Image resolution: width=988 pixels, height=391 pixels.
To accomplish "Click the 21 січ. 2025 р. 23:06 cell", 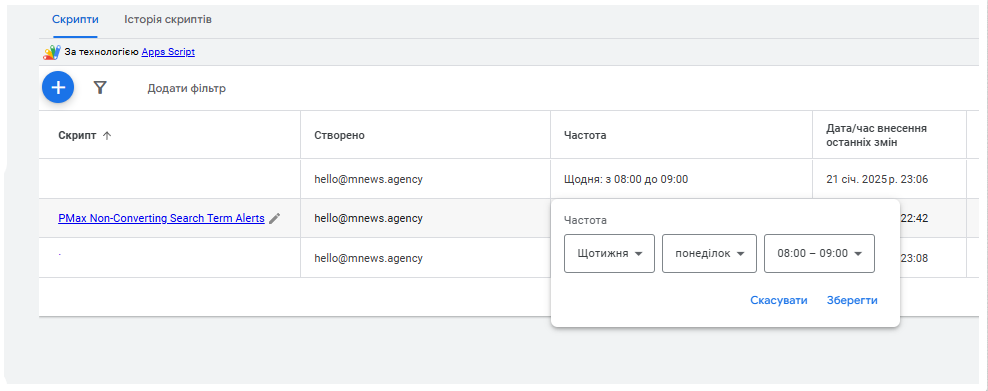I will pos(877,179).
